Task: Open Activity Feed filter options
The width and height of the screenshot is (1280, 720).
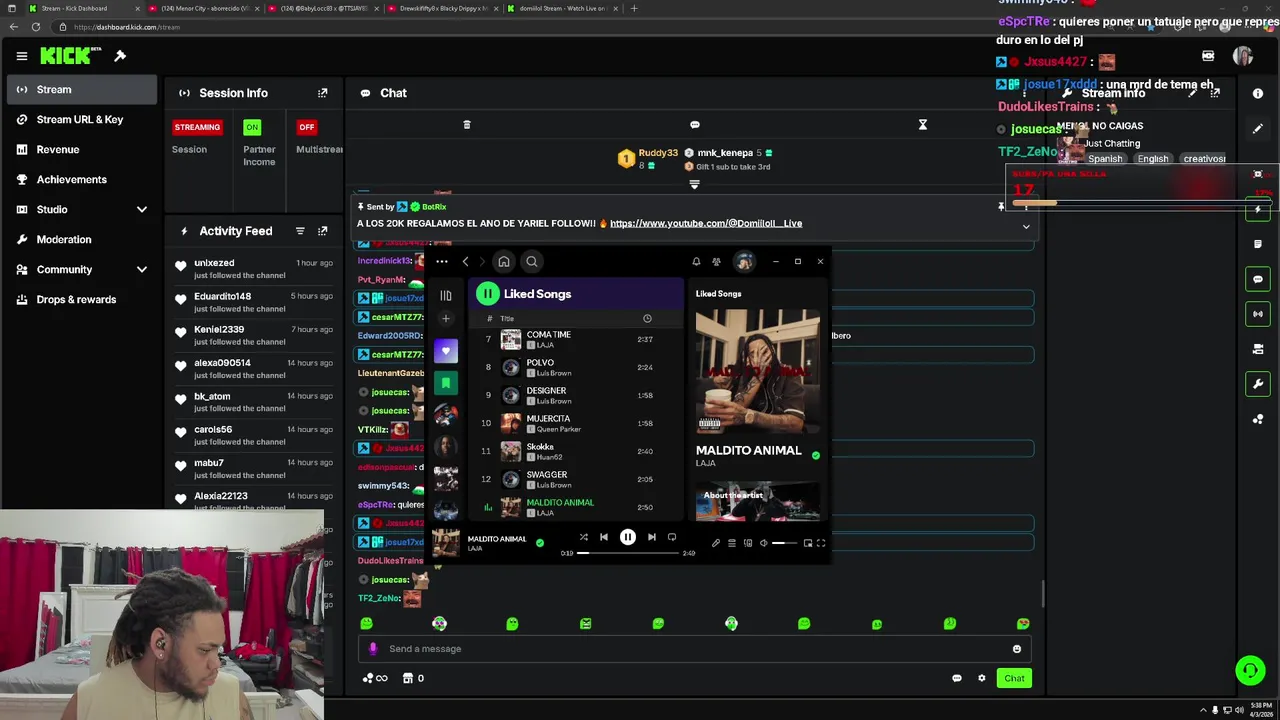Action: [x=300, y=231]
